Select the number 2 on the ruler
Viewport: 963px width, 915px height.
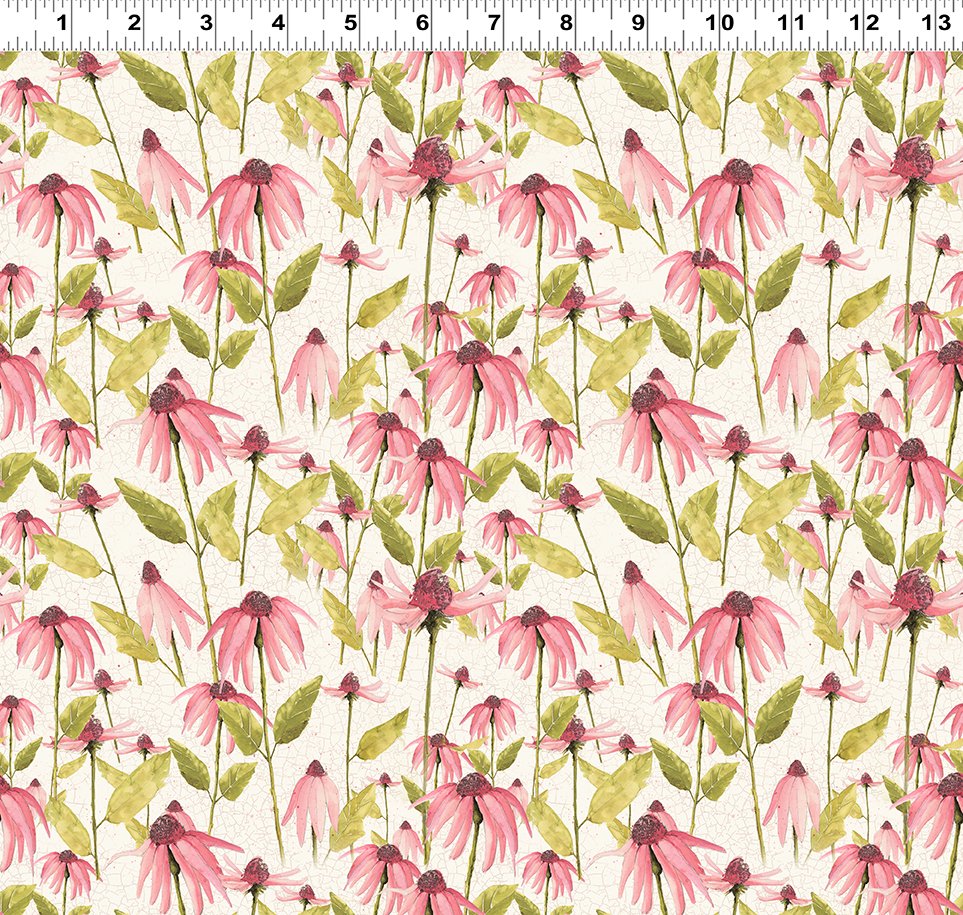[x=134, y=23]
